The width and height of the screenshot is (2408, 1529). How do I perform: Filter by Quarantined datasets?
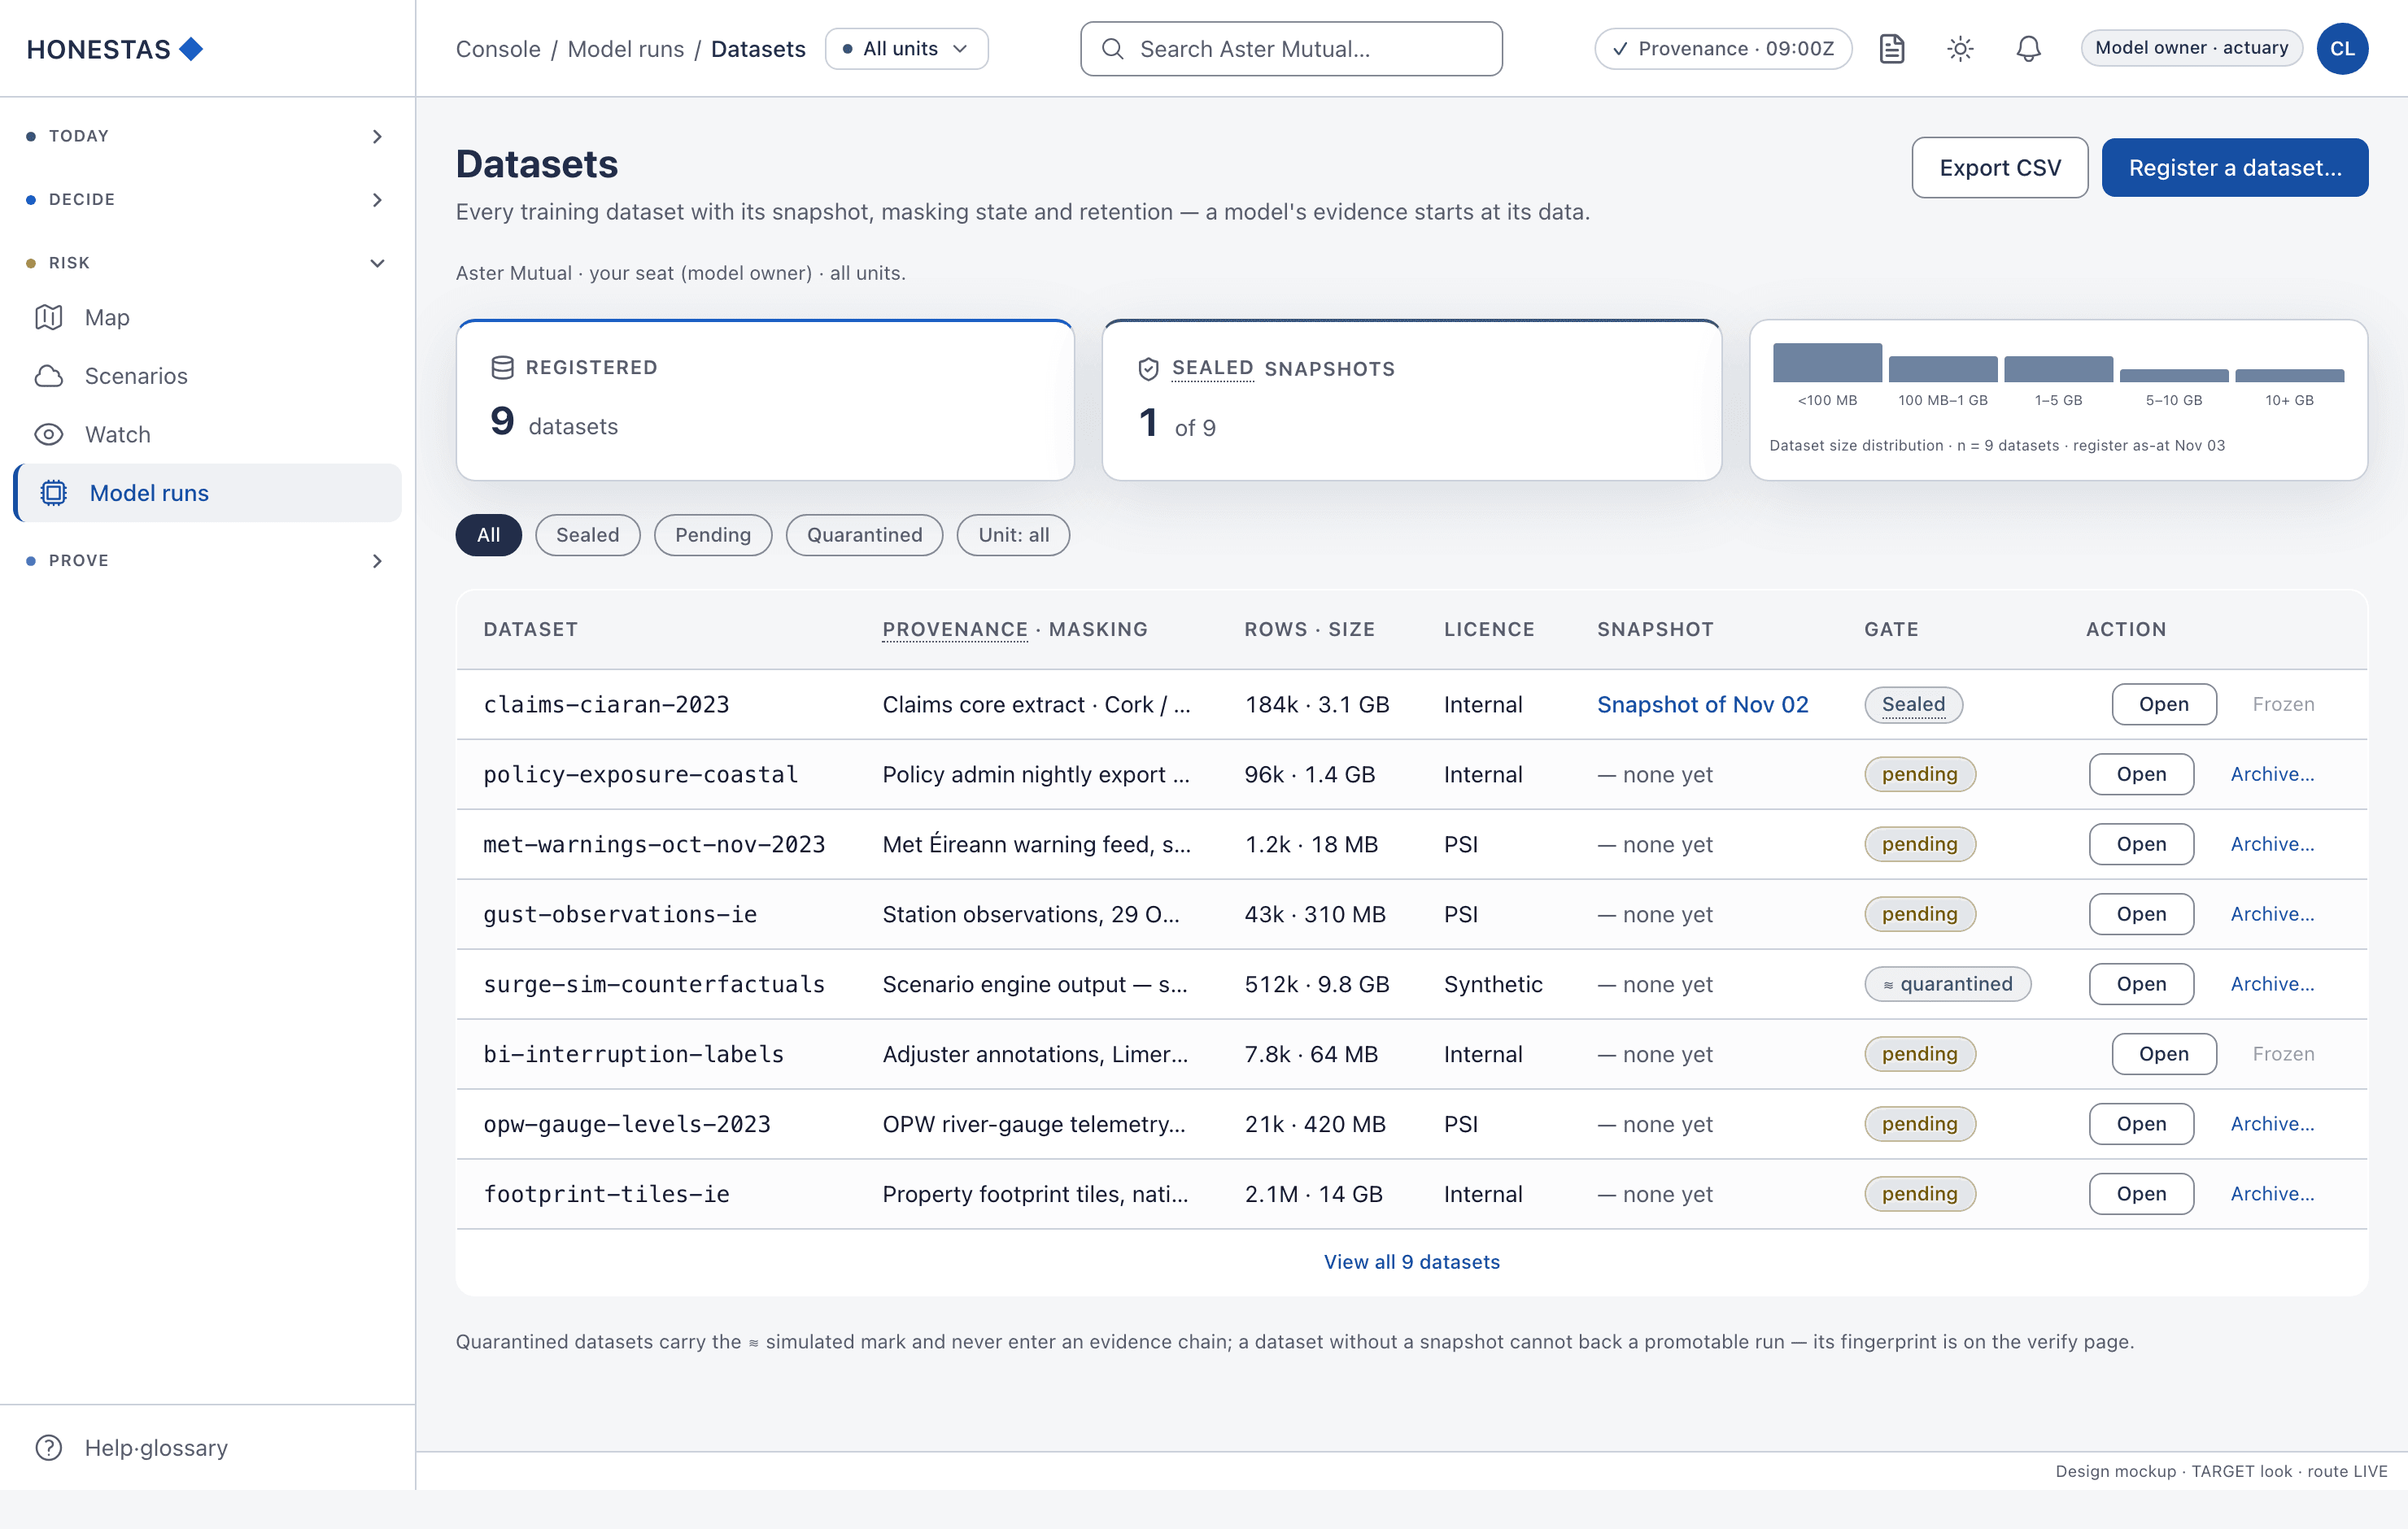click(x=864, y=535)
